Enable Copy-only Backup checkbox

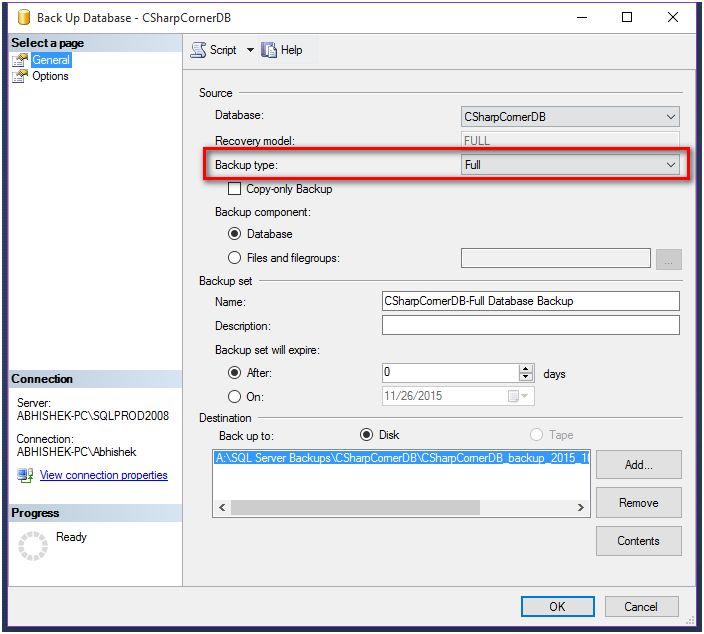(x=234, y=189)
